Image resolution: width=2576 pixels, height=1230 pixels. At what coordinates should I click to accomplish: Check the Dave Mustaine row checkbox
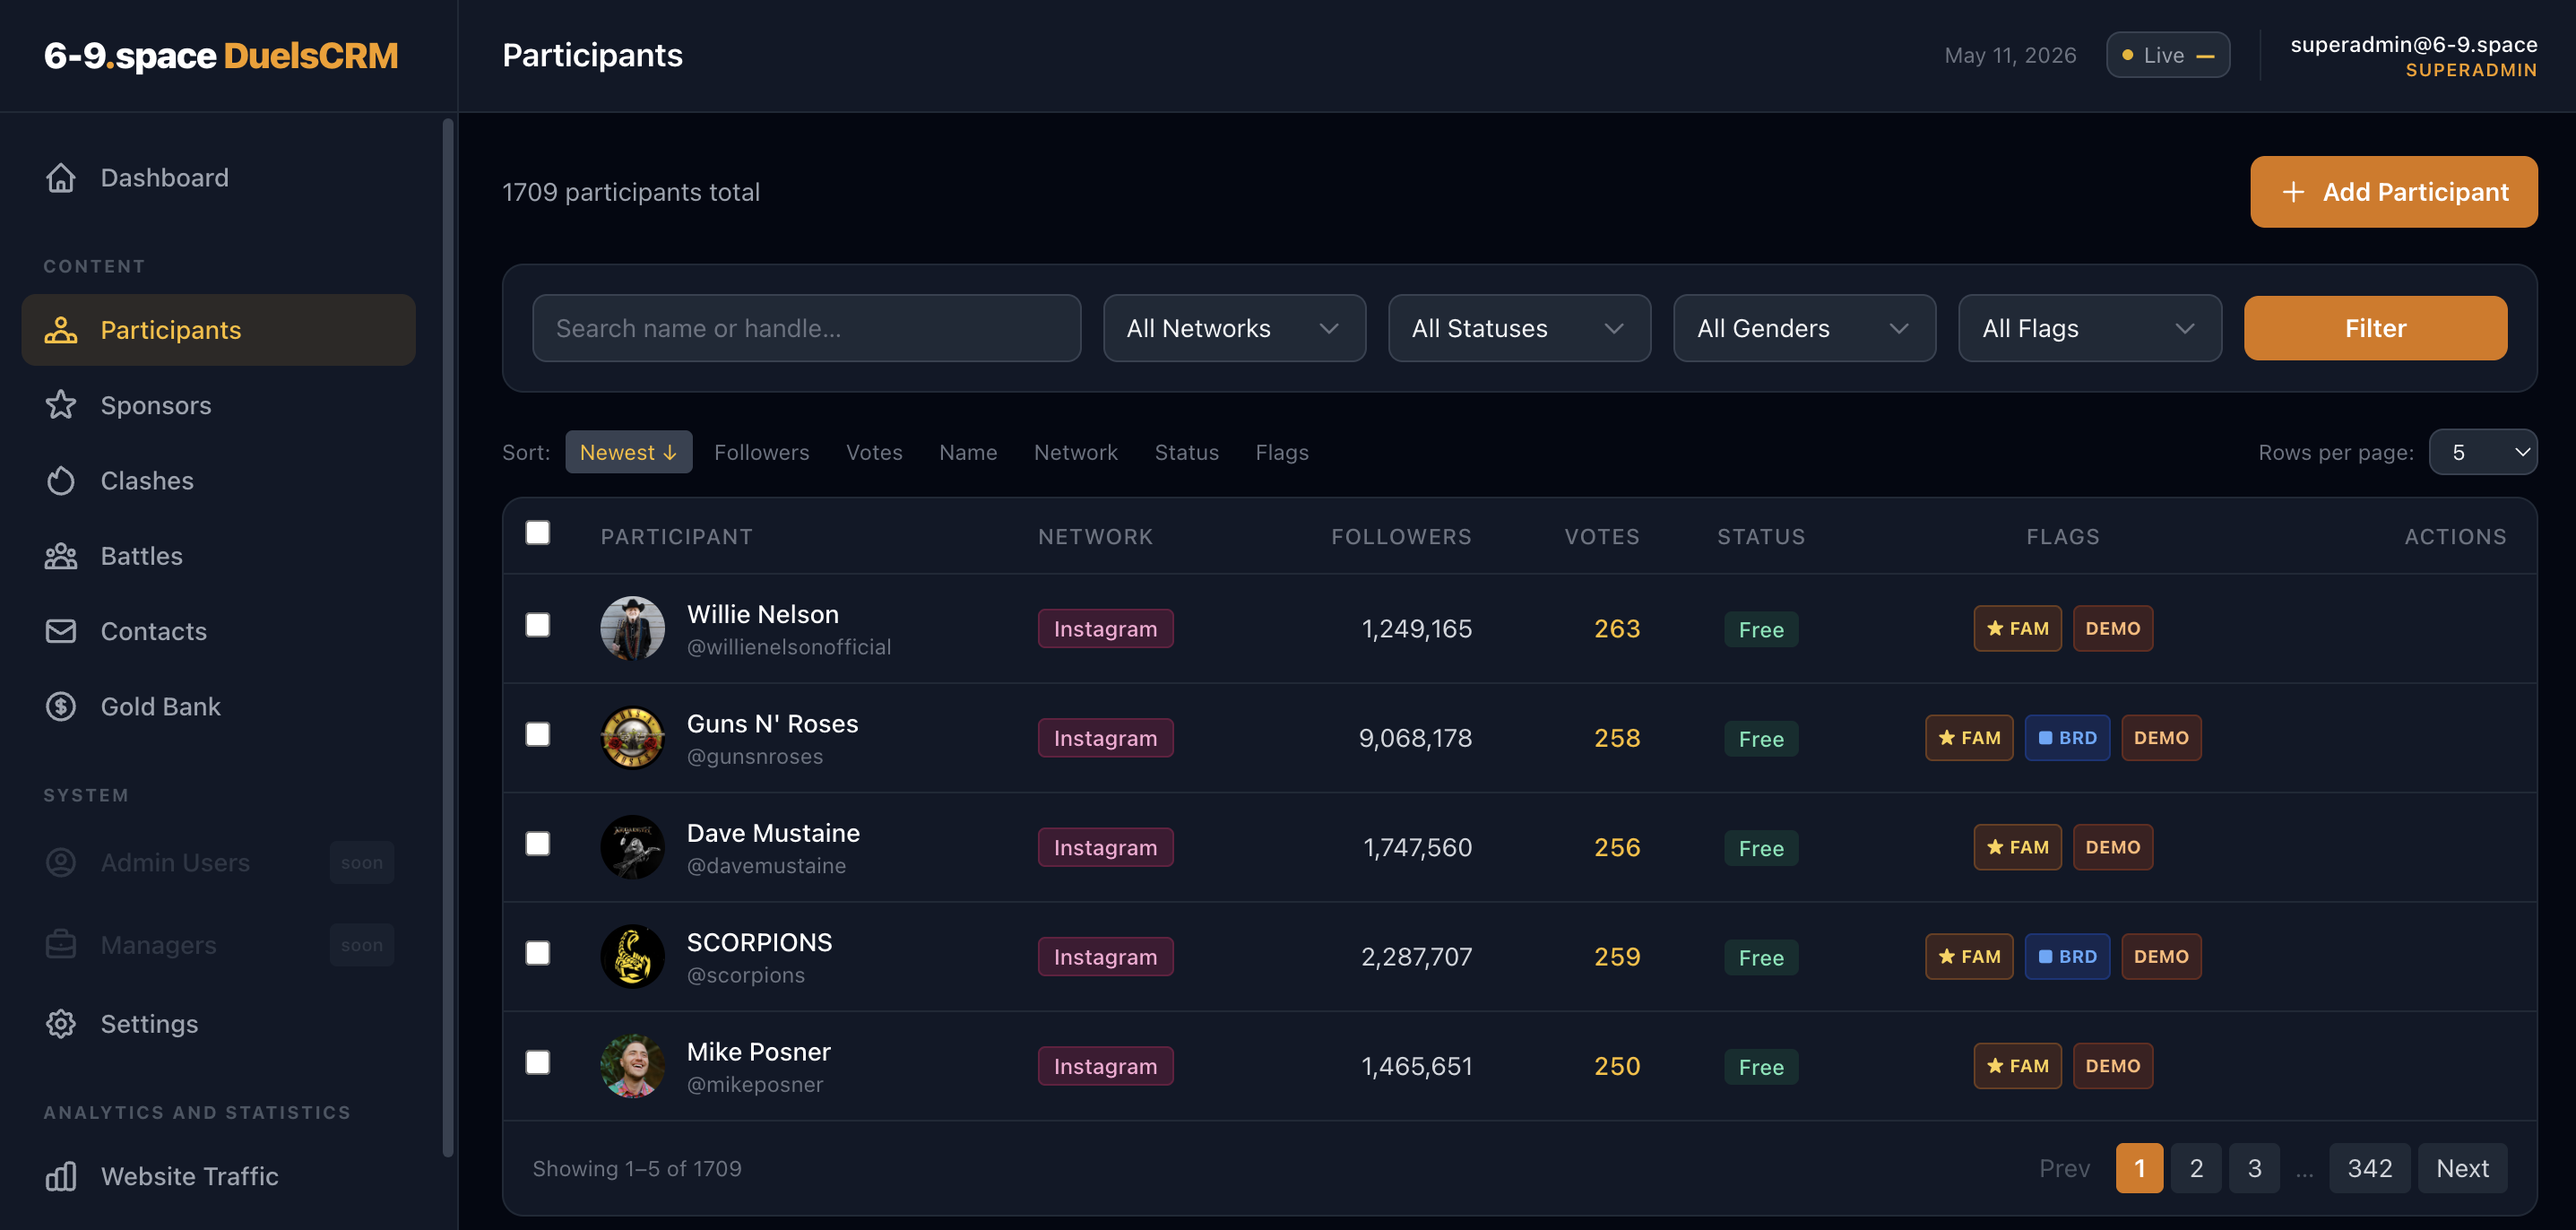pyautogui.click(x=538, y=844)
